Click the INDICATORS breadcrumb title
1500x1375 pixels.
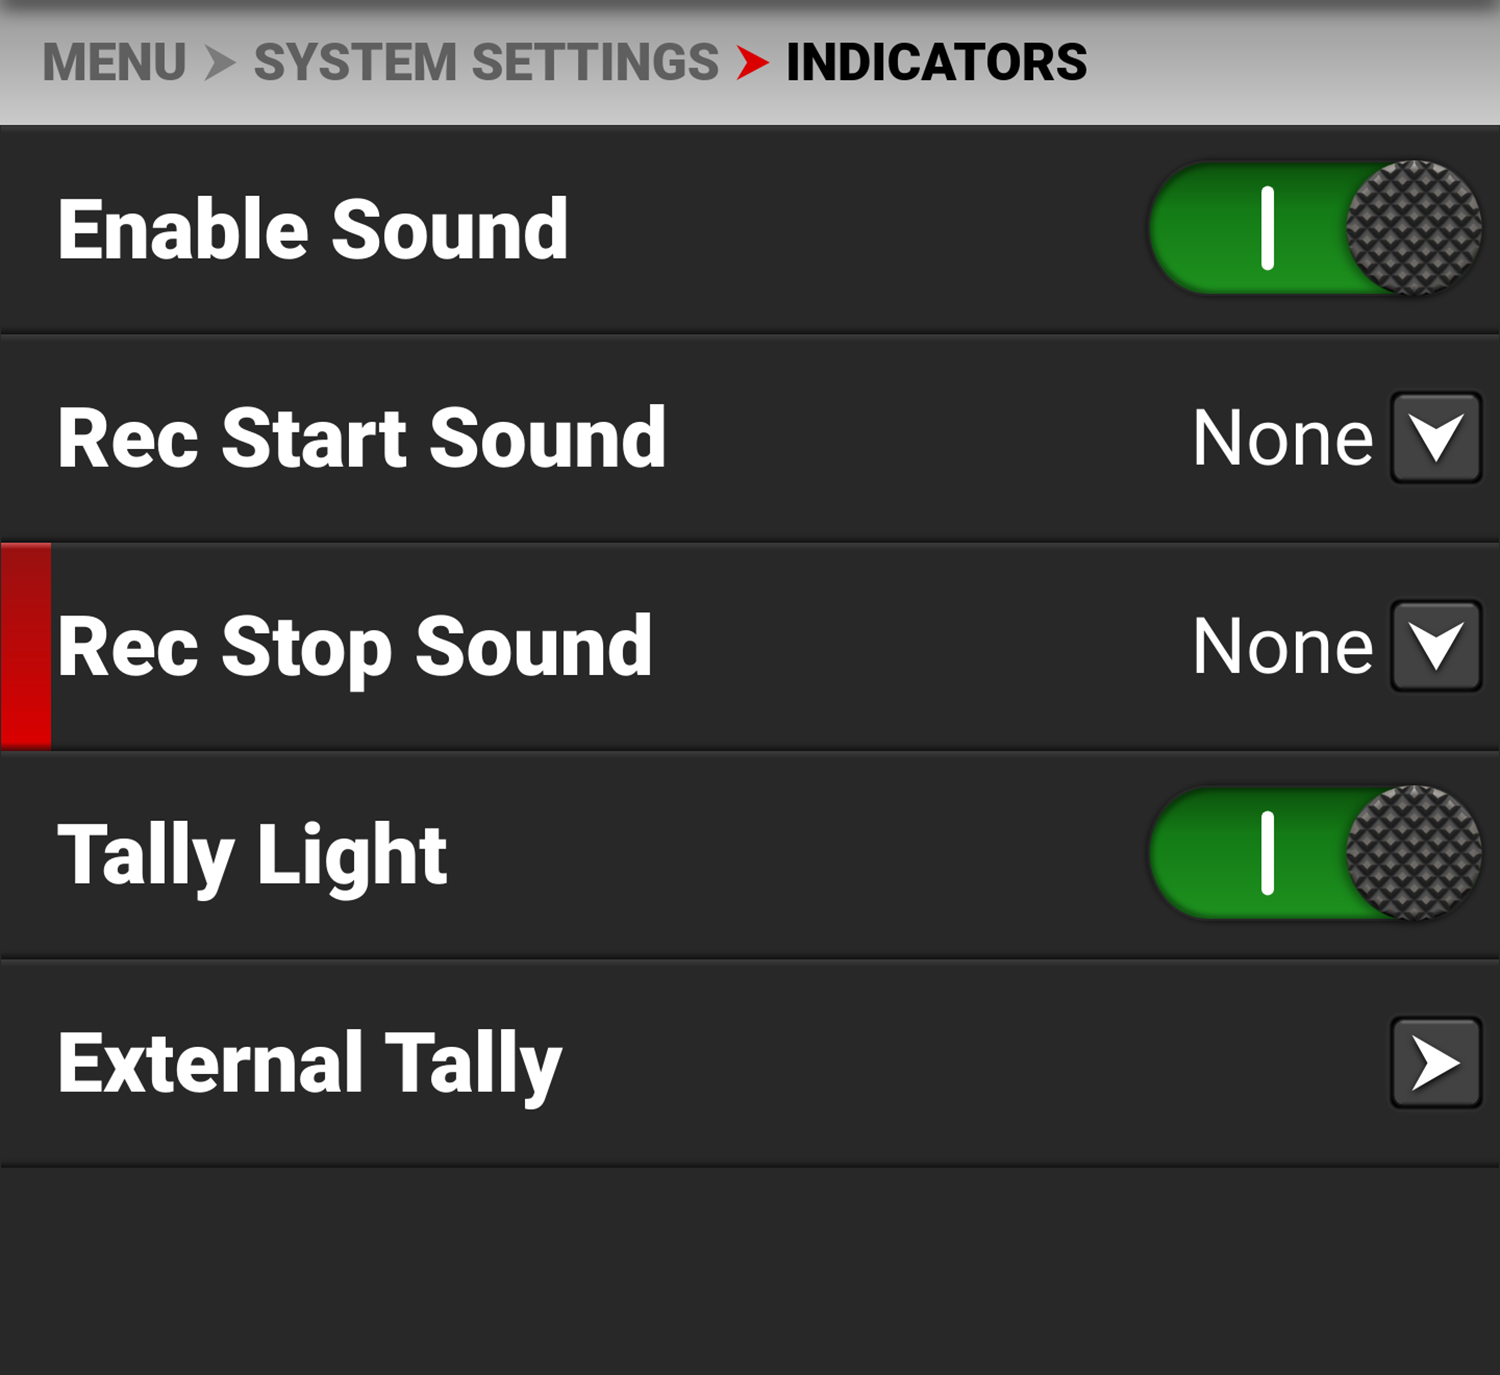click(936, 63)
